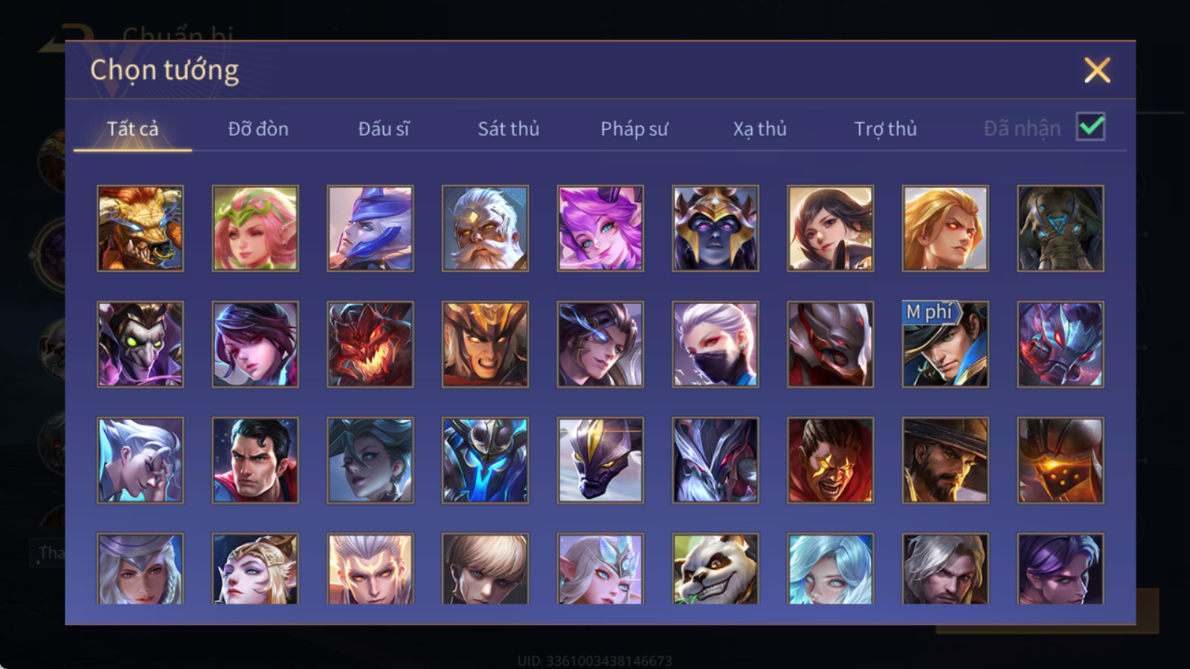Select the purple-haired girl hero portrait
This screenshot has height=669, width=1190.
point(600,228)
